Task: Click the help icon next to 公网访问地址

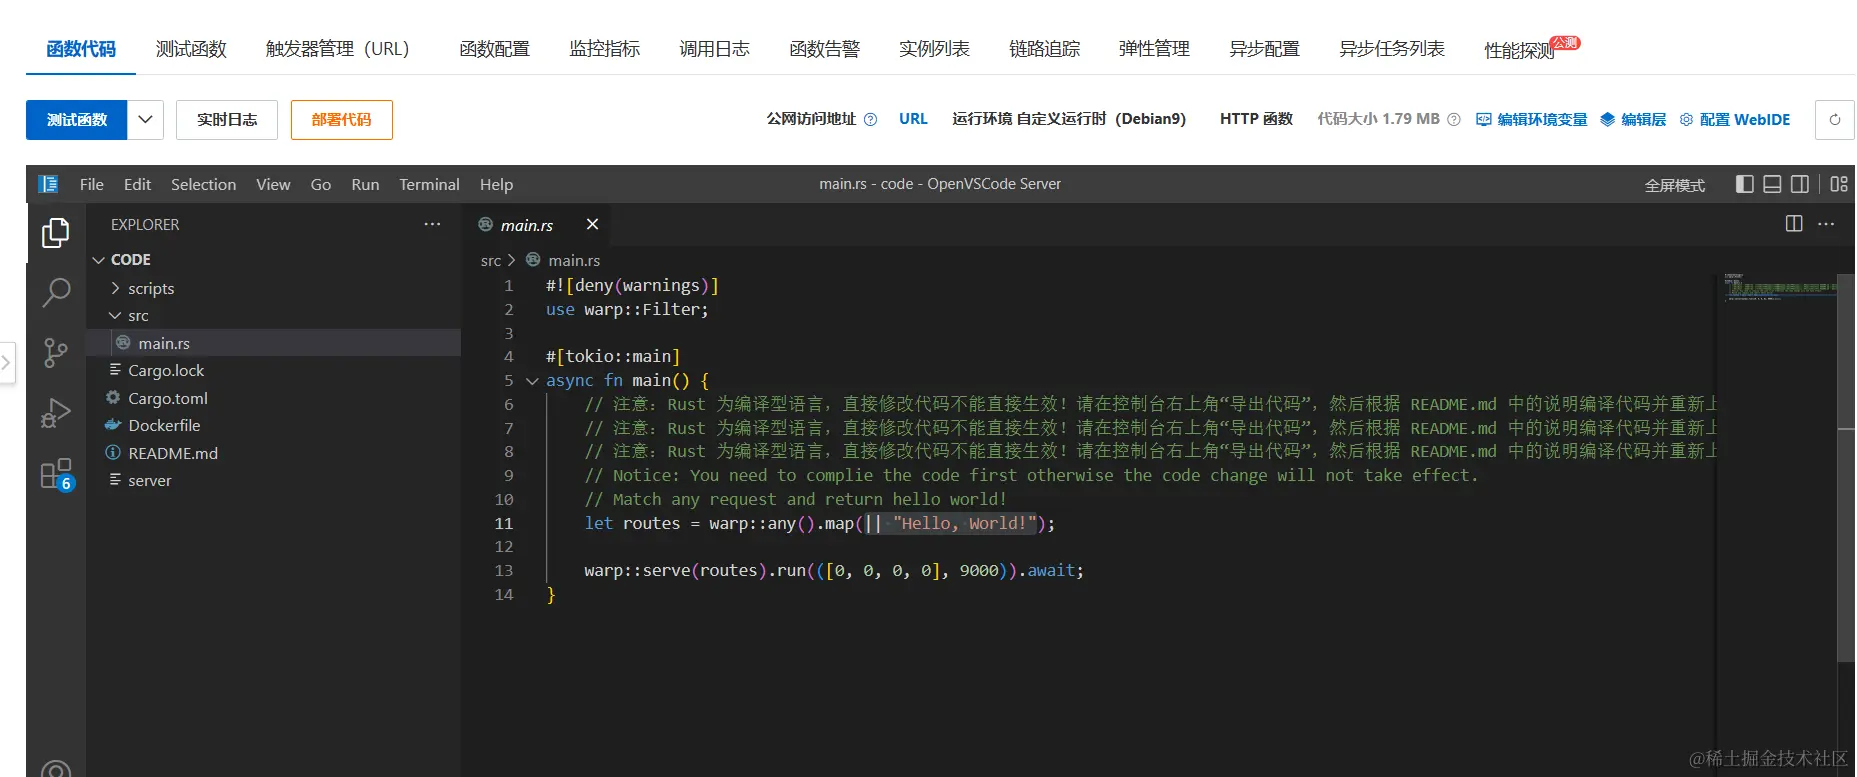Action: [x=870, y=119]
